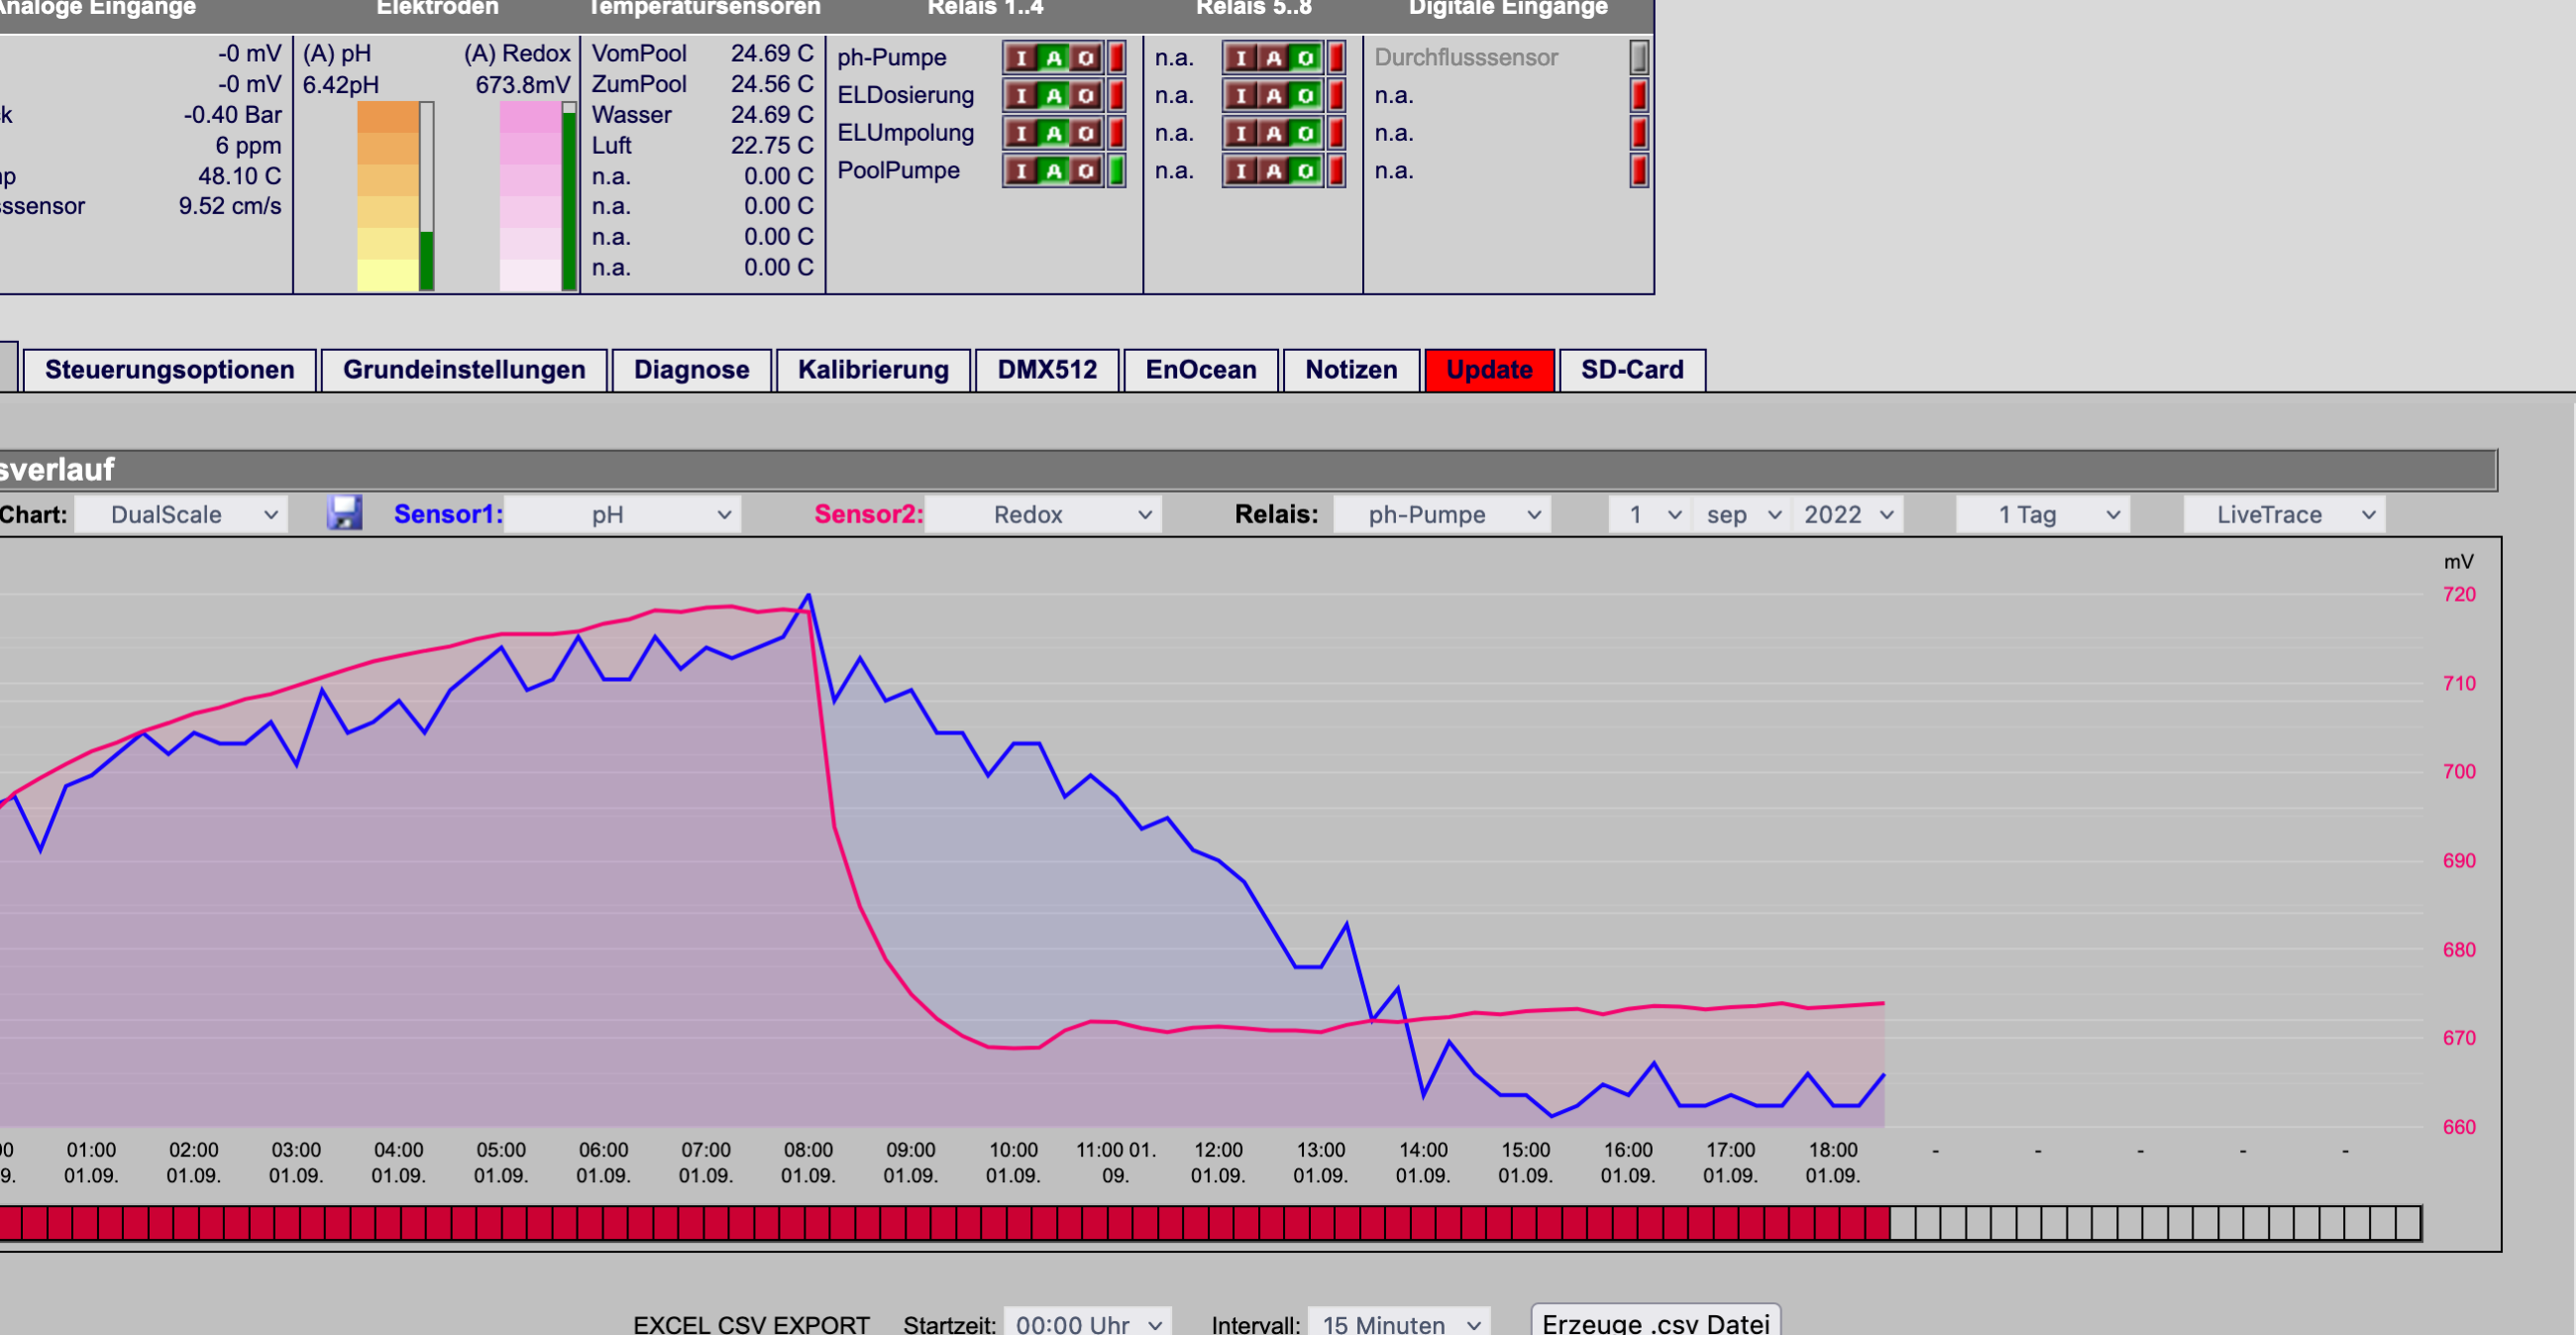Click the VomPool temperature value
This screenshot has height=1335, width=2576.
coord(772,53)
